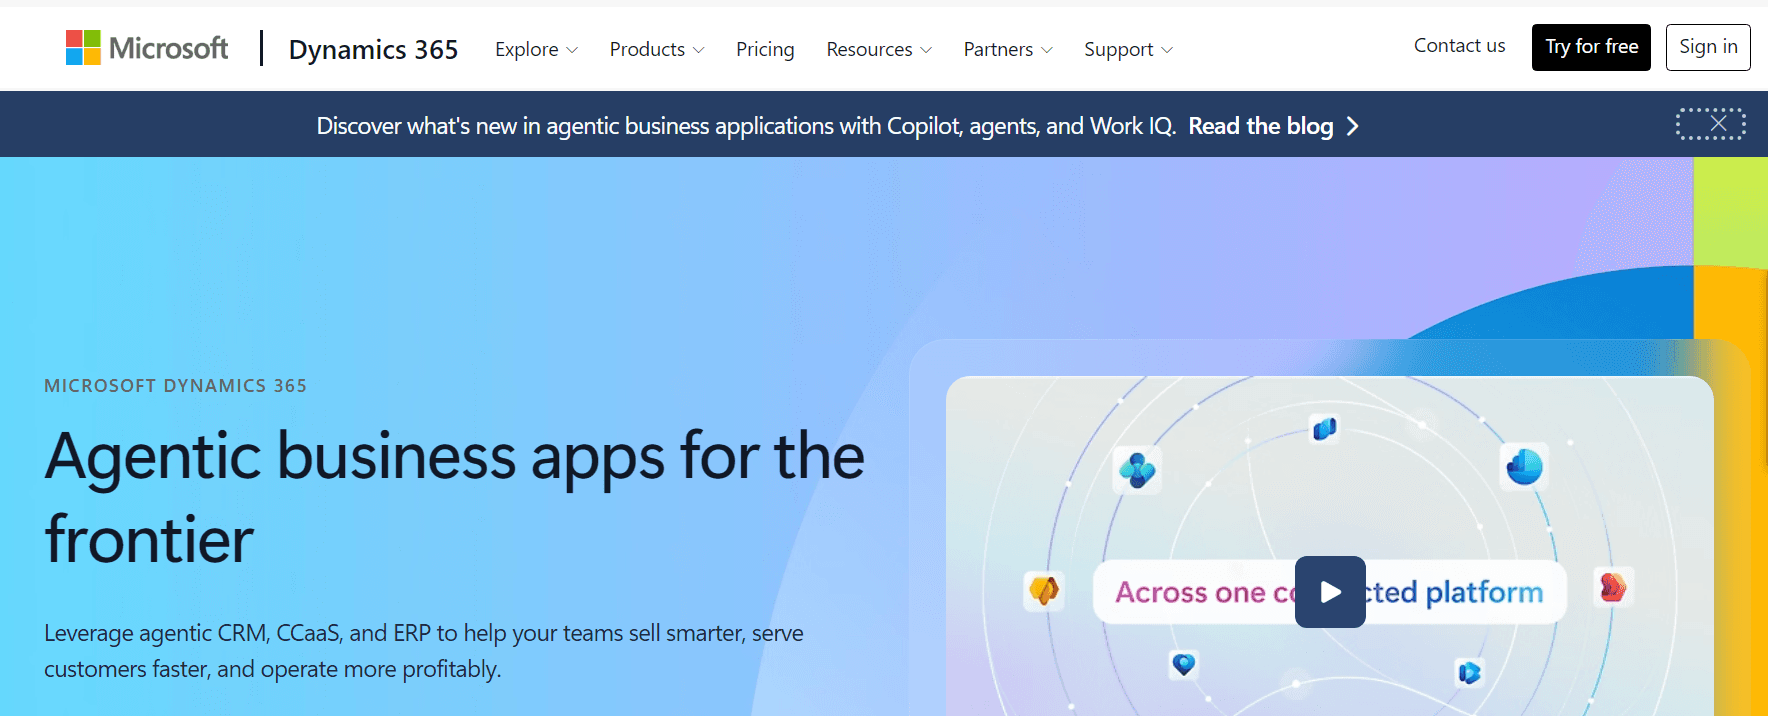
Task: Click the Try for free button
Action: pos(1591,47)
